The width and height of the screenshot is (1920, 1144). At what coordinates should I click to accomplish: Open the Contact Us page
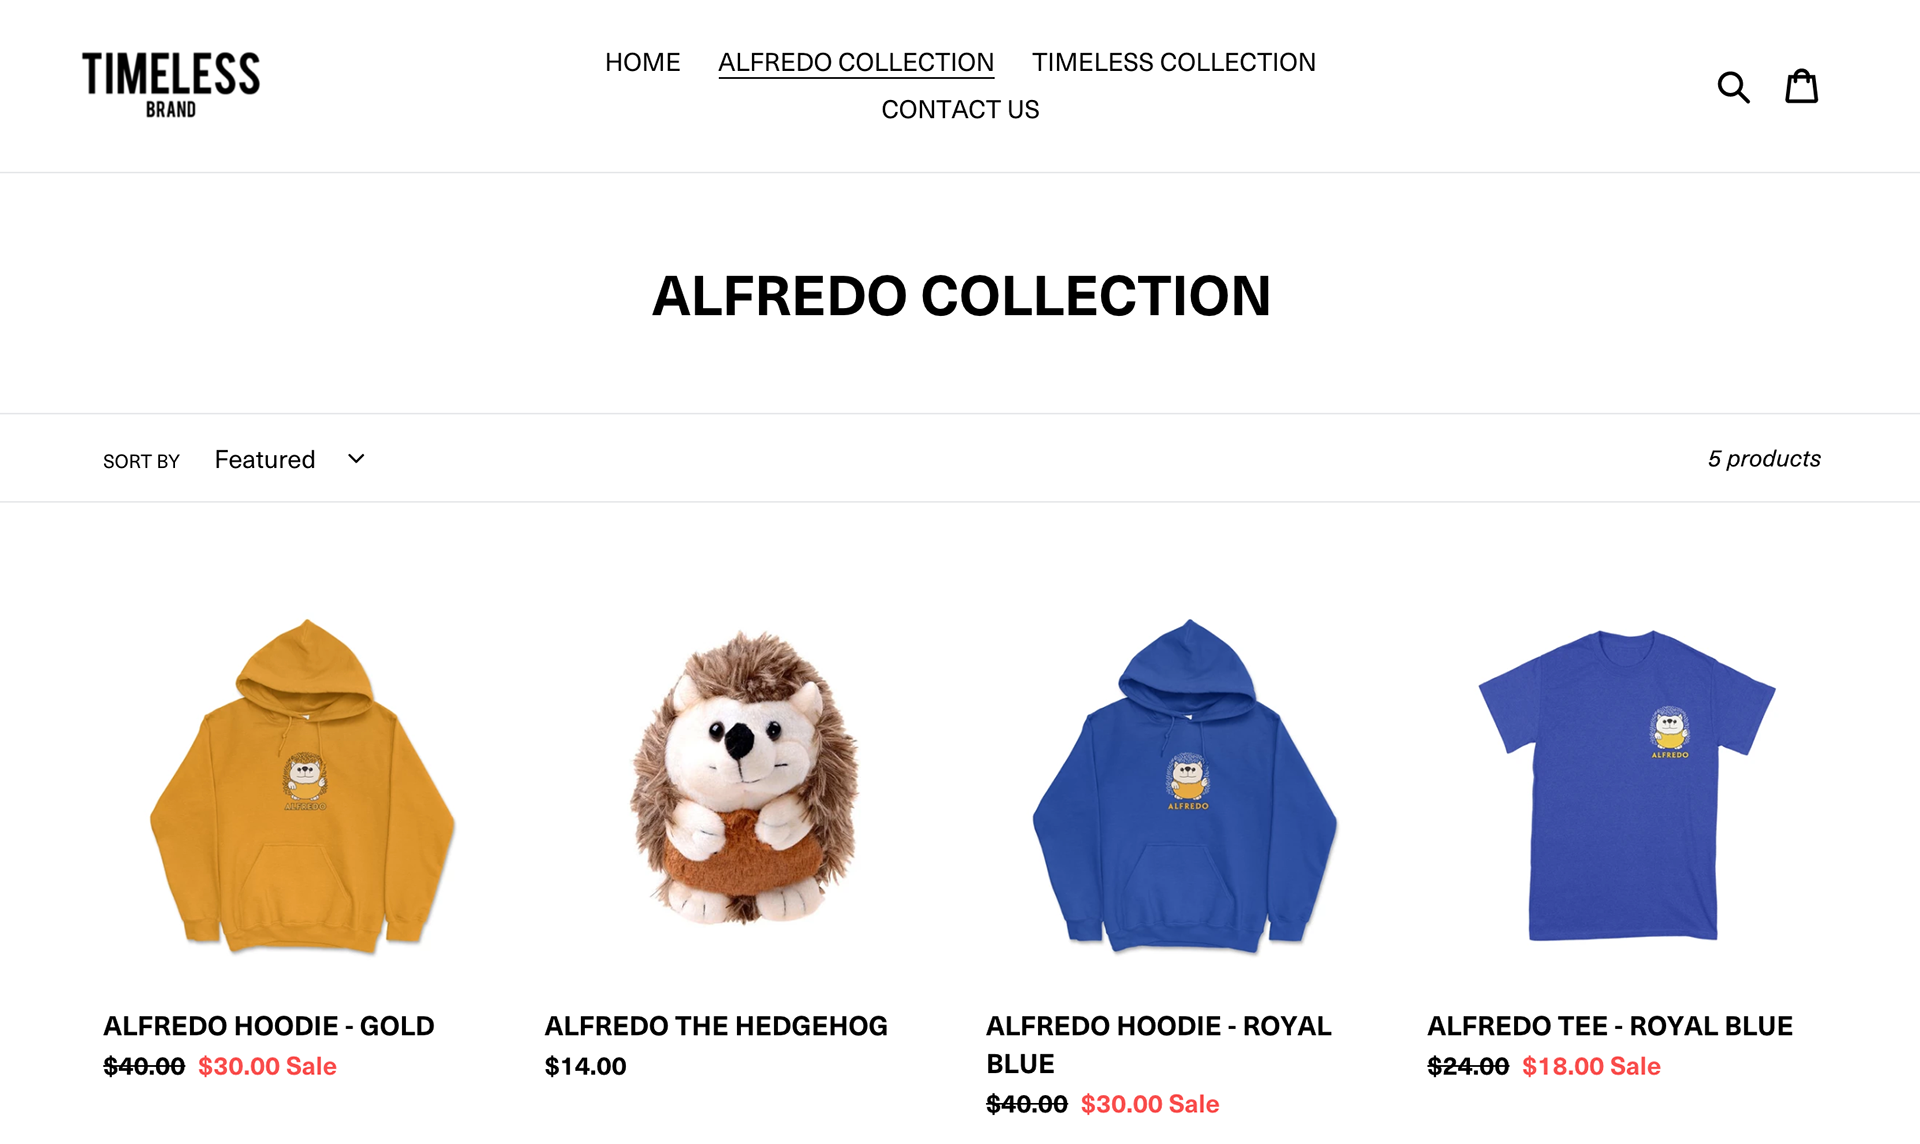[960, 109]
